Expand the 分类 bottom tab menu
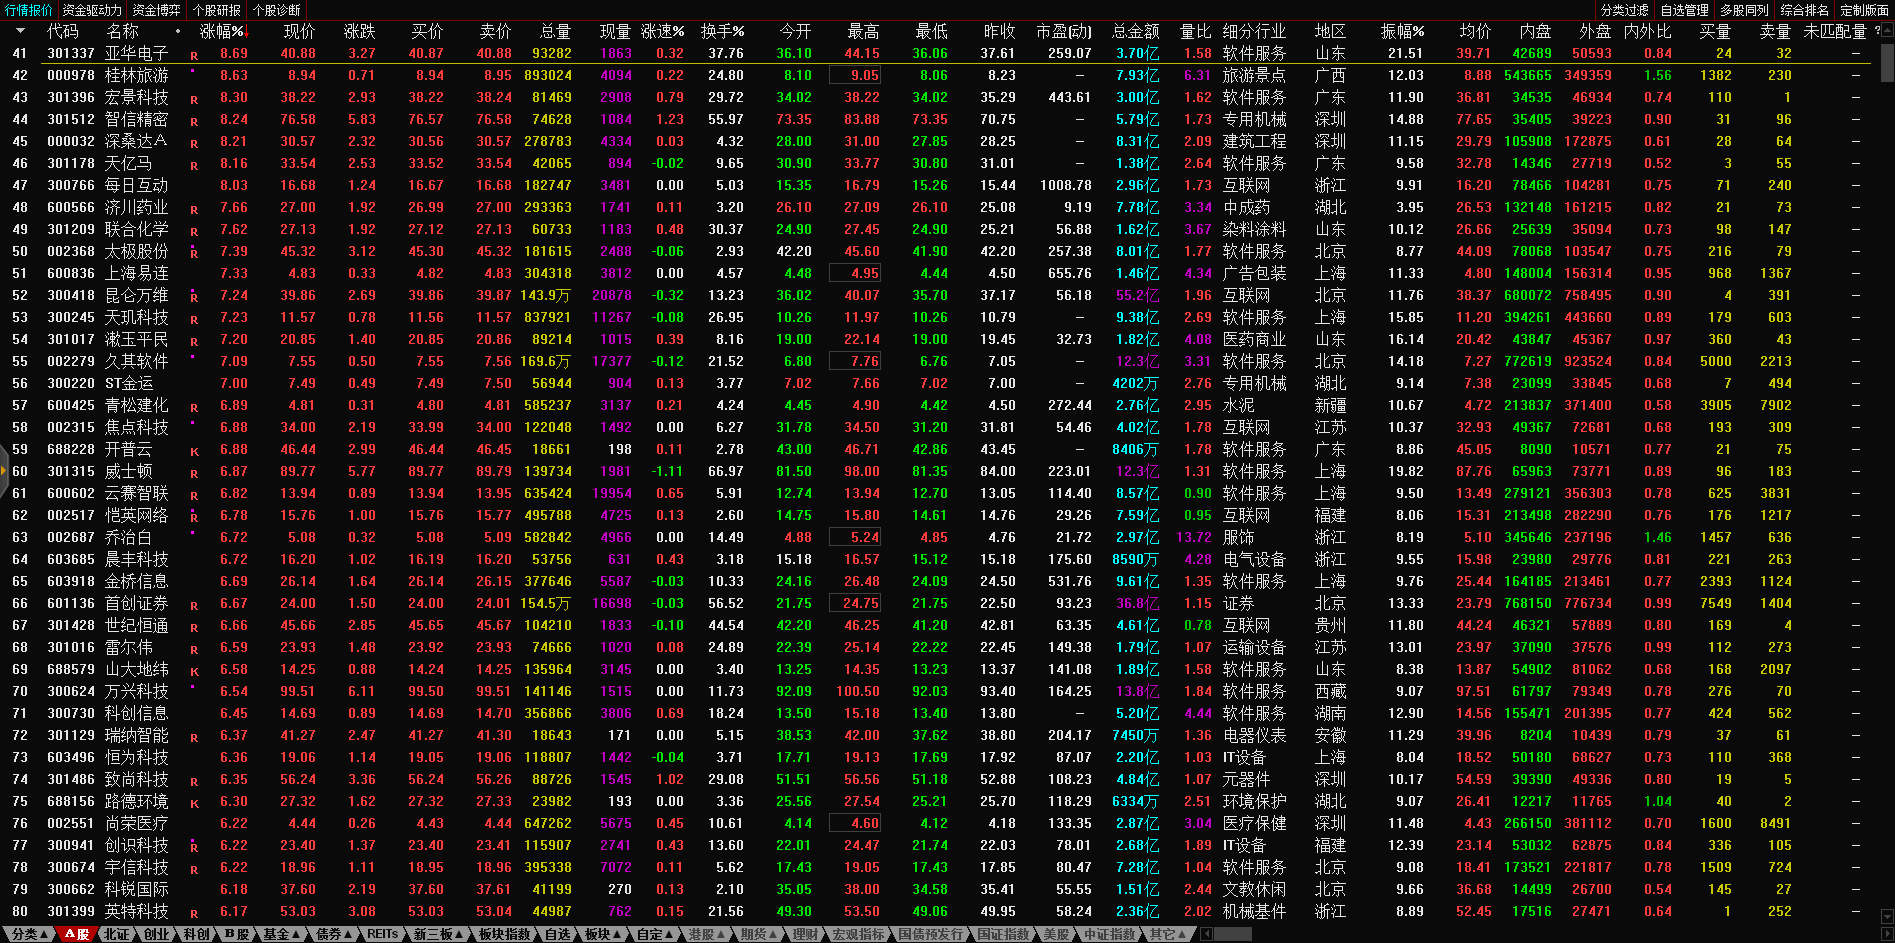Screen dimensions: 1895x943 click(x=29, y=934)
